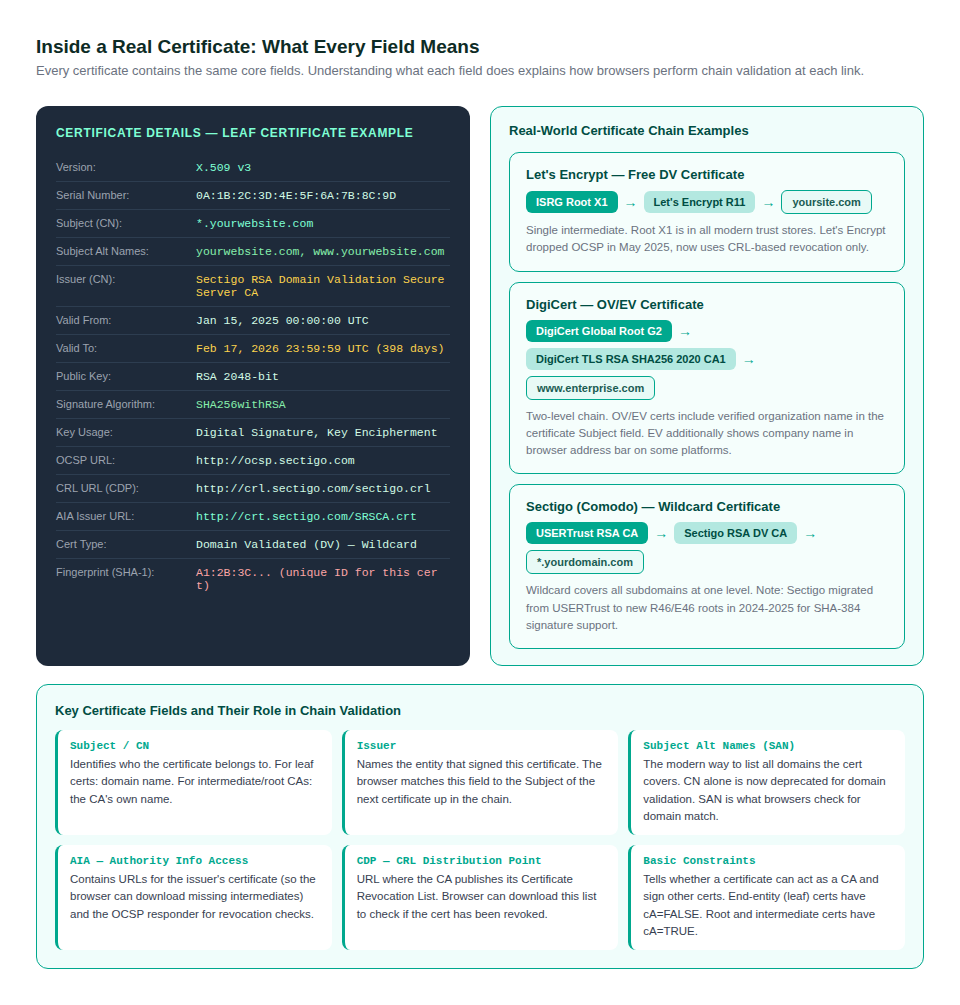The height and width of the screenshot is (1005, 960).
Task: Select the DigiCert — OV/EV Certificate title
Action: (615, 305)
